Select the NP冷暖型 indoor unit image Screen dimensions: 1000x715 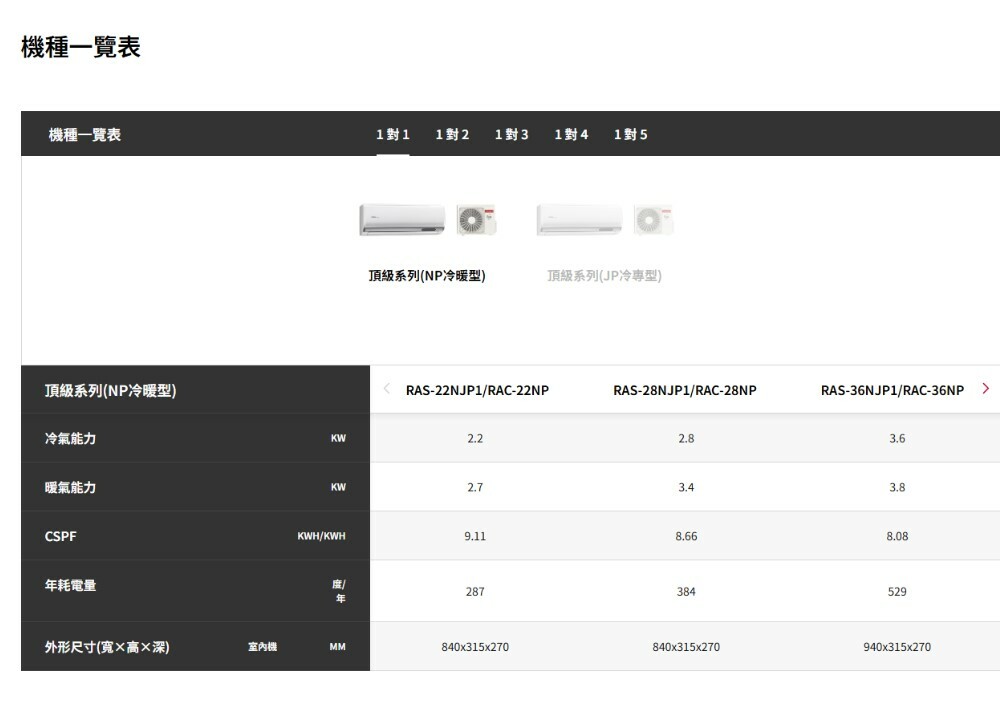(x=402, y=220)
